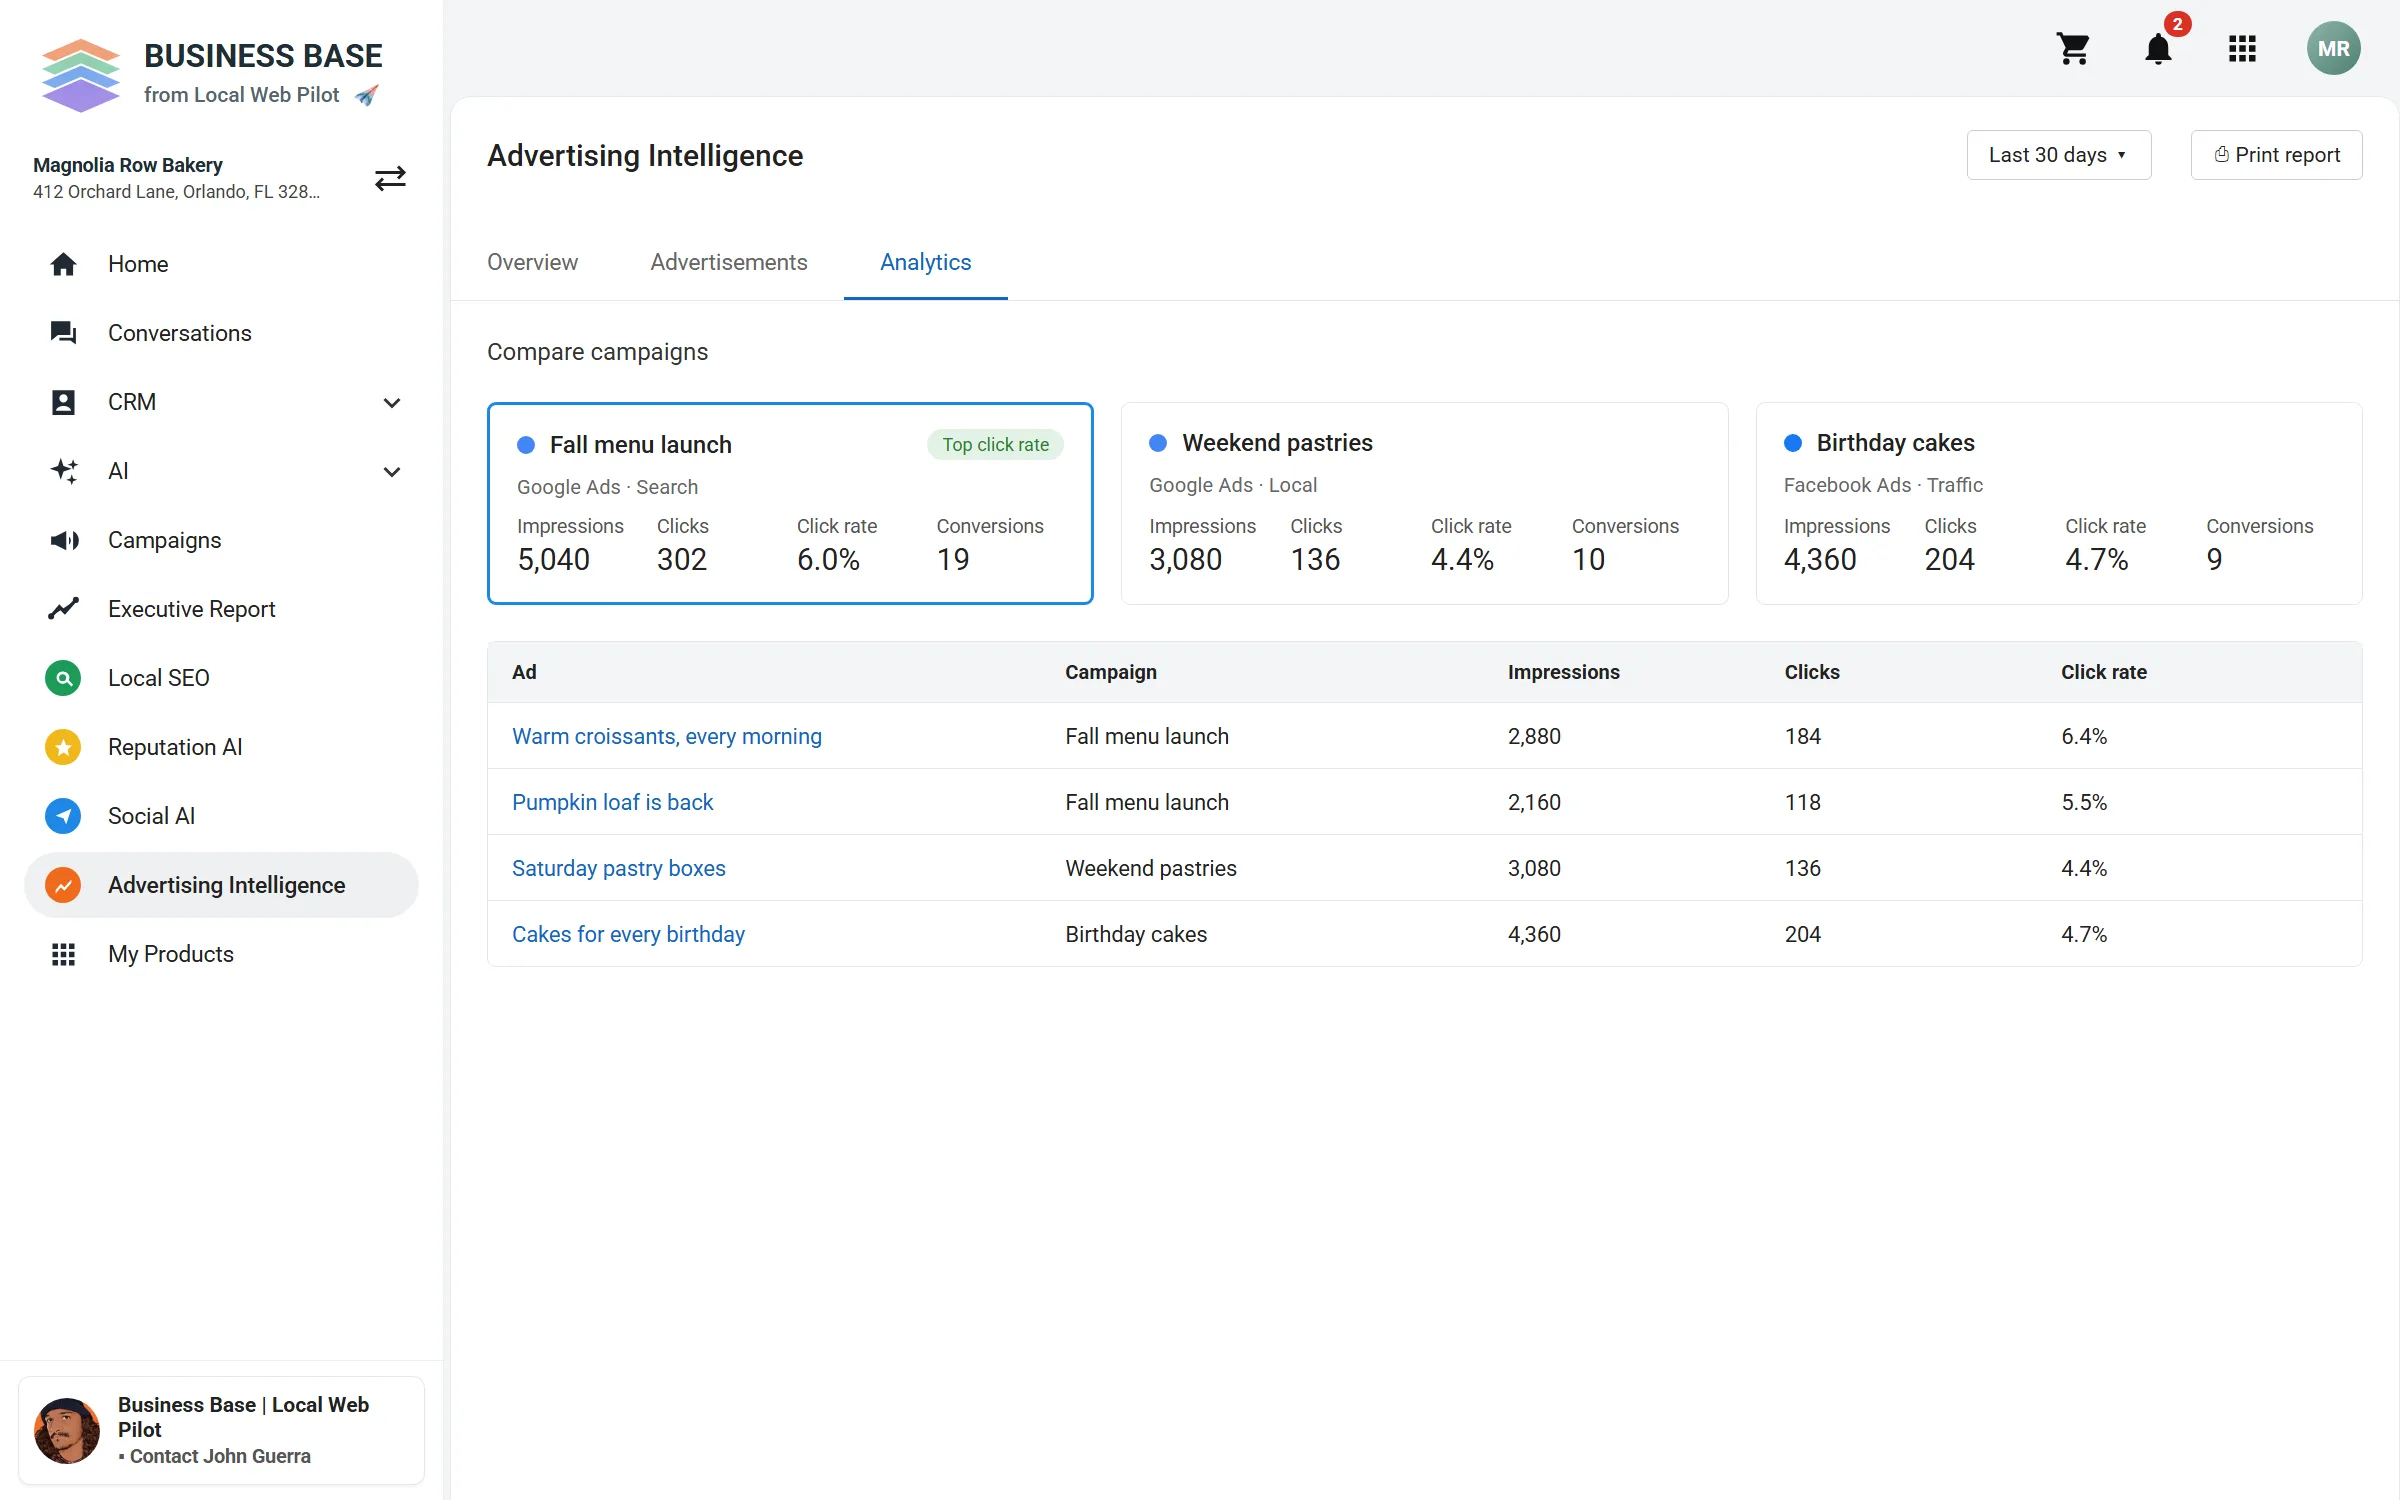The image size is (2400, 1500).
Task: Switch to the Advertisements tab
Action: tap(729, 262)
